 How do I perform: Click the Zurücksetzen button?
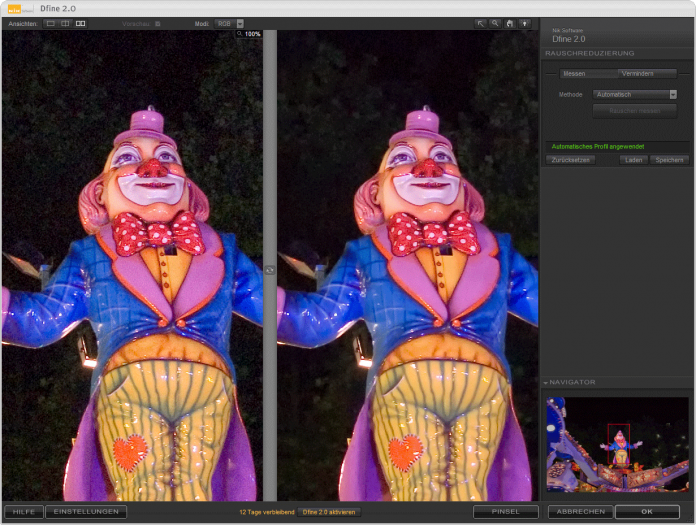[x=570, y=160]
